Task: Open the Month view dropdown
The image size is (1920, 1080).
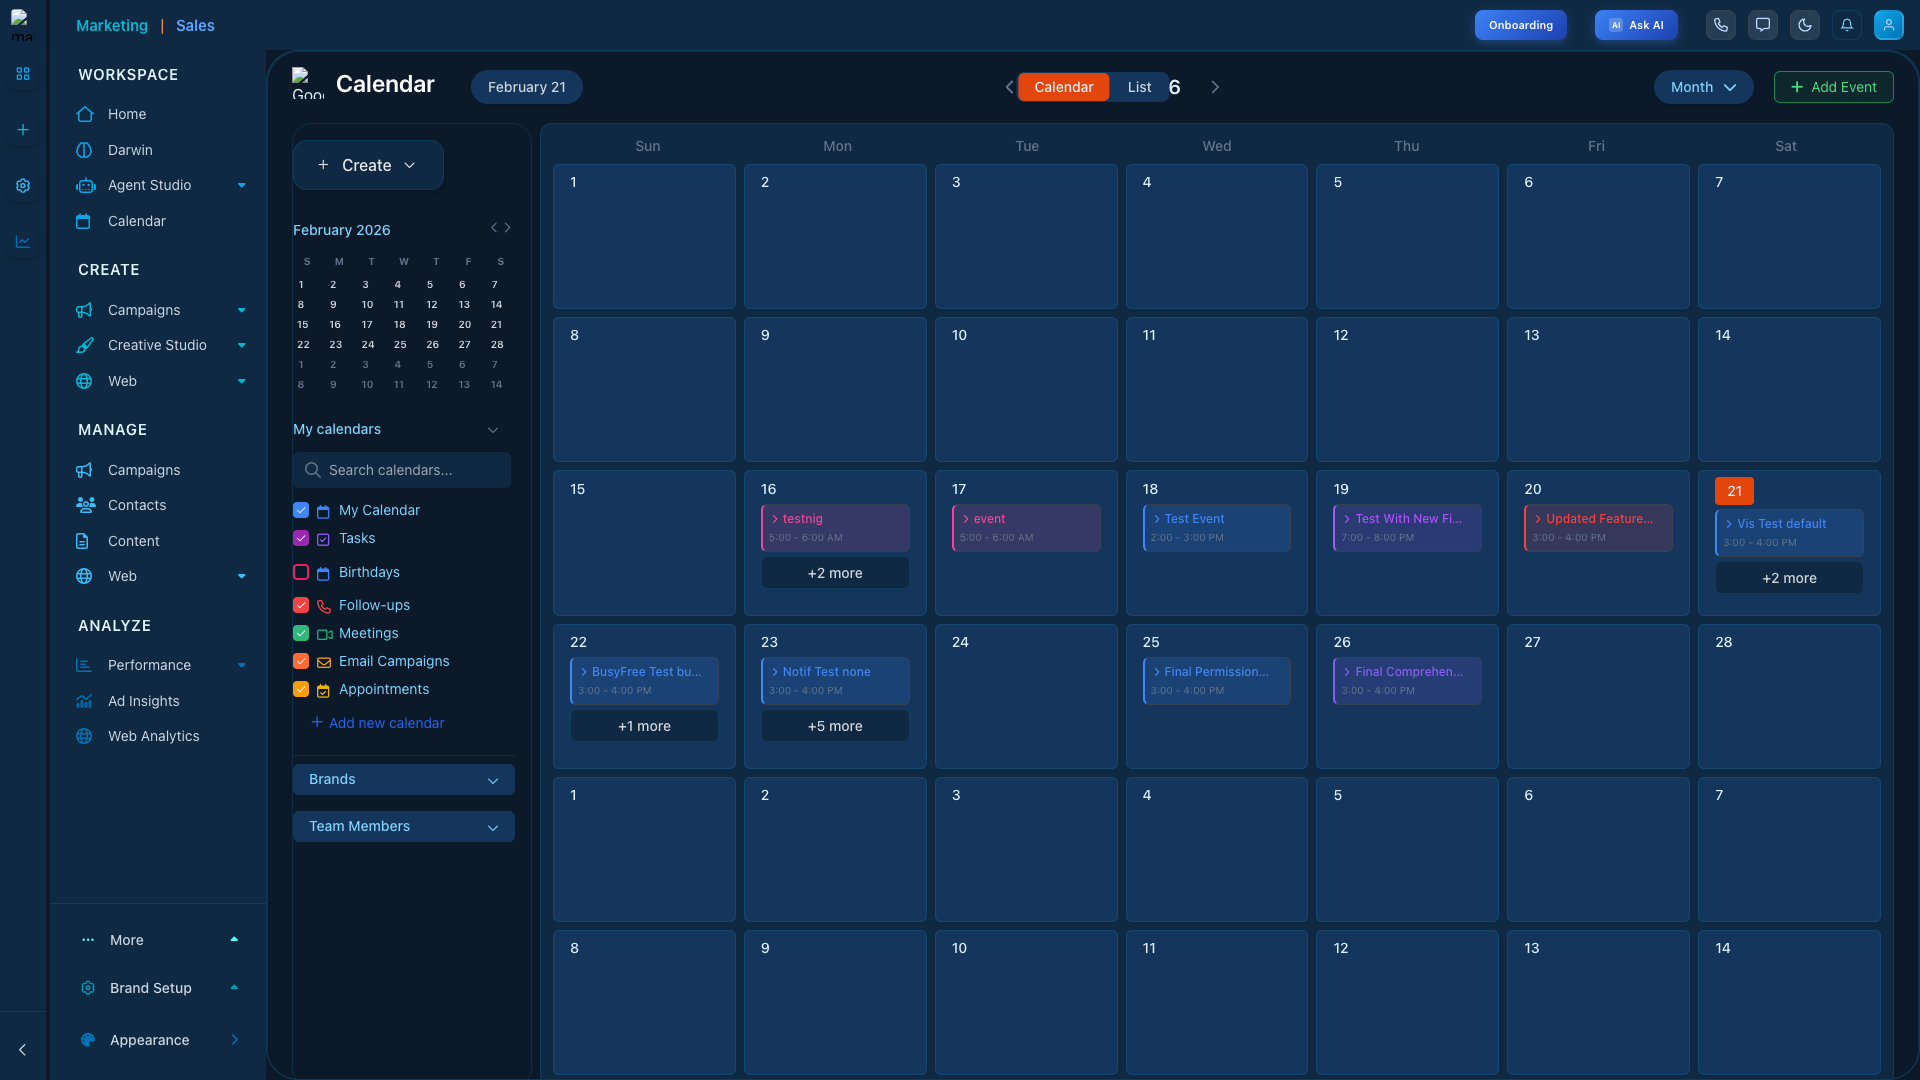Action: click(x=1703, y=87)
